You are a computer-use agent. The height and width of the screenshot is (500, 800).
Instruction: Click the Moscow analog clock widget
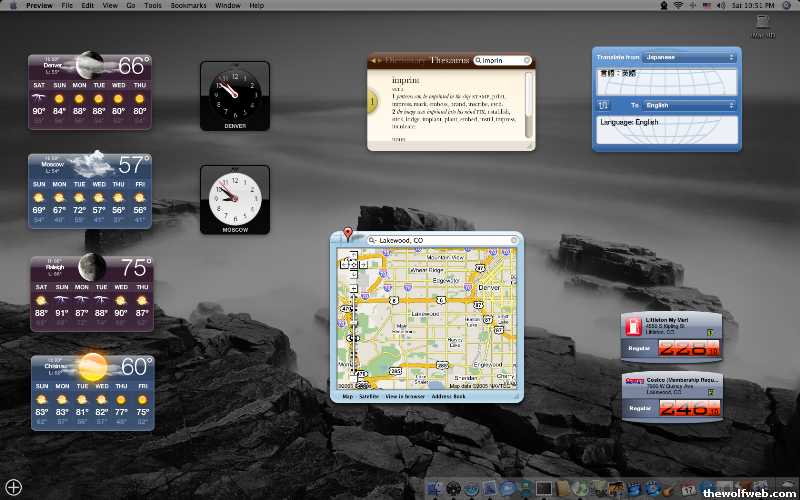pyautogui.click(x=234, y=199)
